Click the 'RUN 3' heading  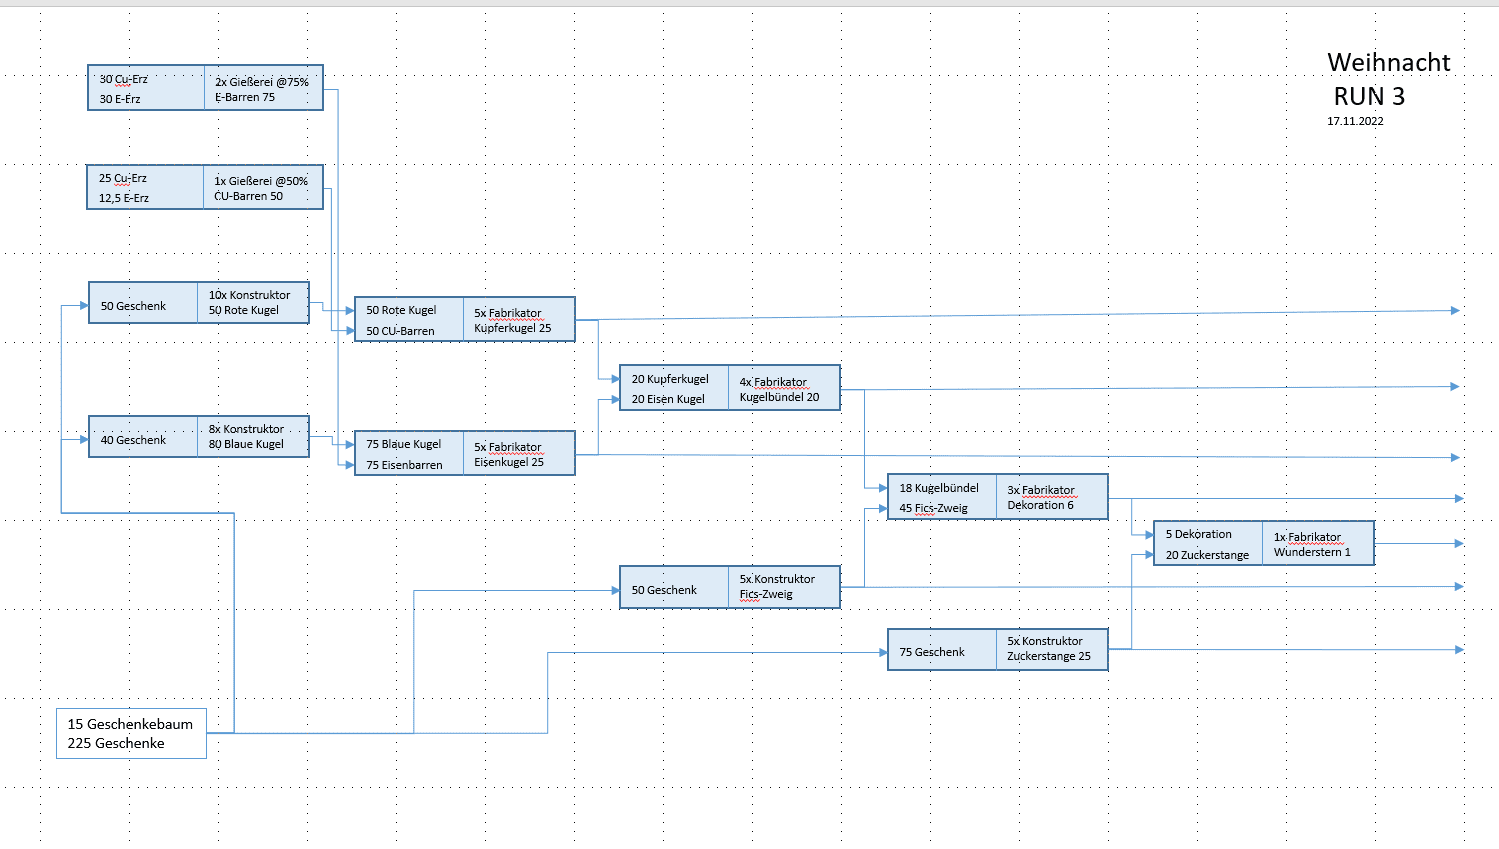pos(1369,96)
